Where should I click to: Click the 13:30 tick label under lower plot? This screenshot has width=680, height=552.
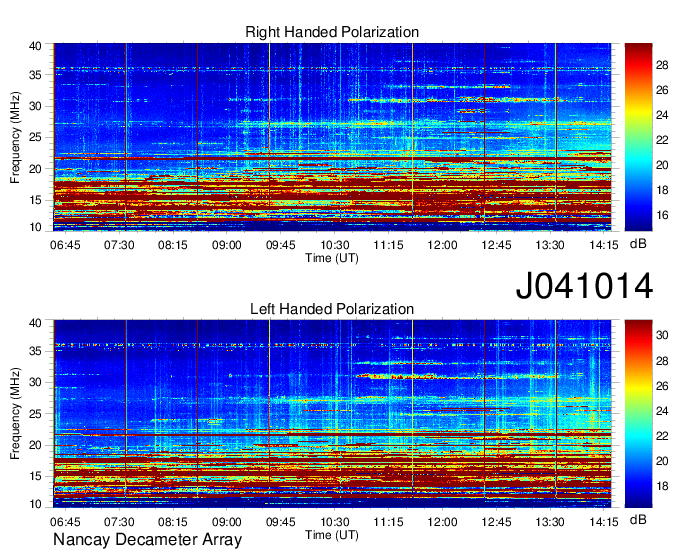coord(550,522)
